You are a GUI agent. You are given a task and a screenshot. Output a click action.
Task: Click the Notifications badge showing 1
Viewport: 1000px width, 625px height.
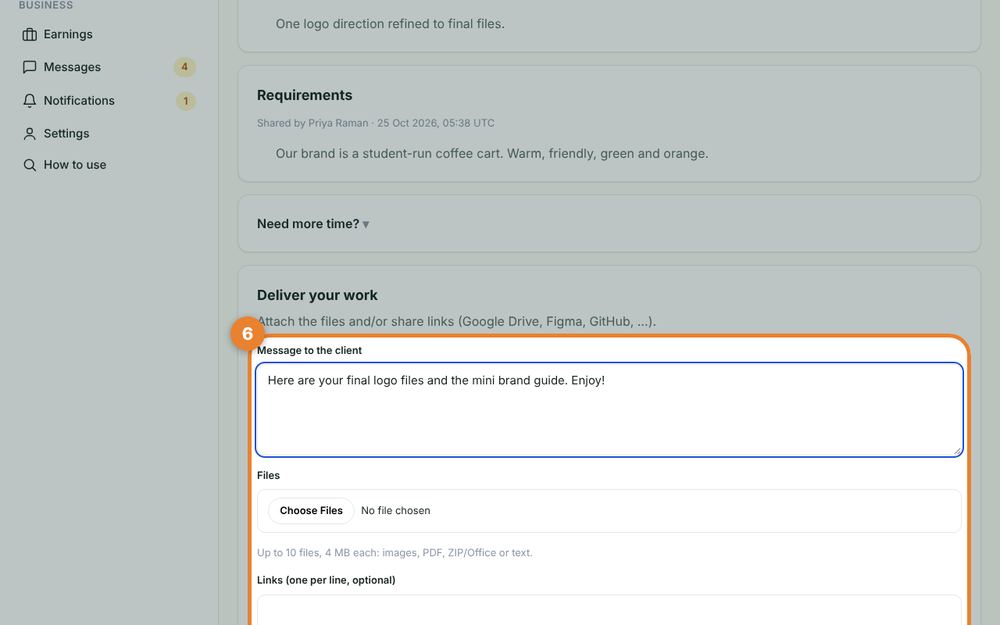pyautogui.click(x=186, y=101)
